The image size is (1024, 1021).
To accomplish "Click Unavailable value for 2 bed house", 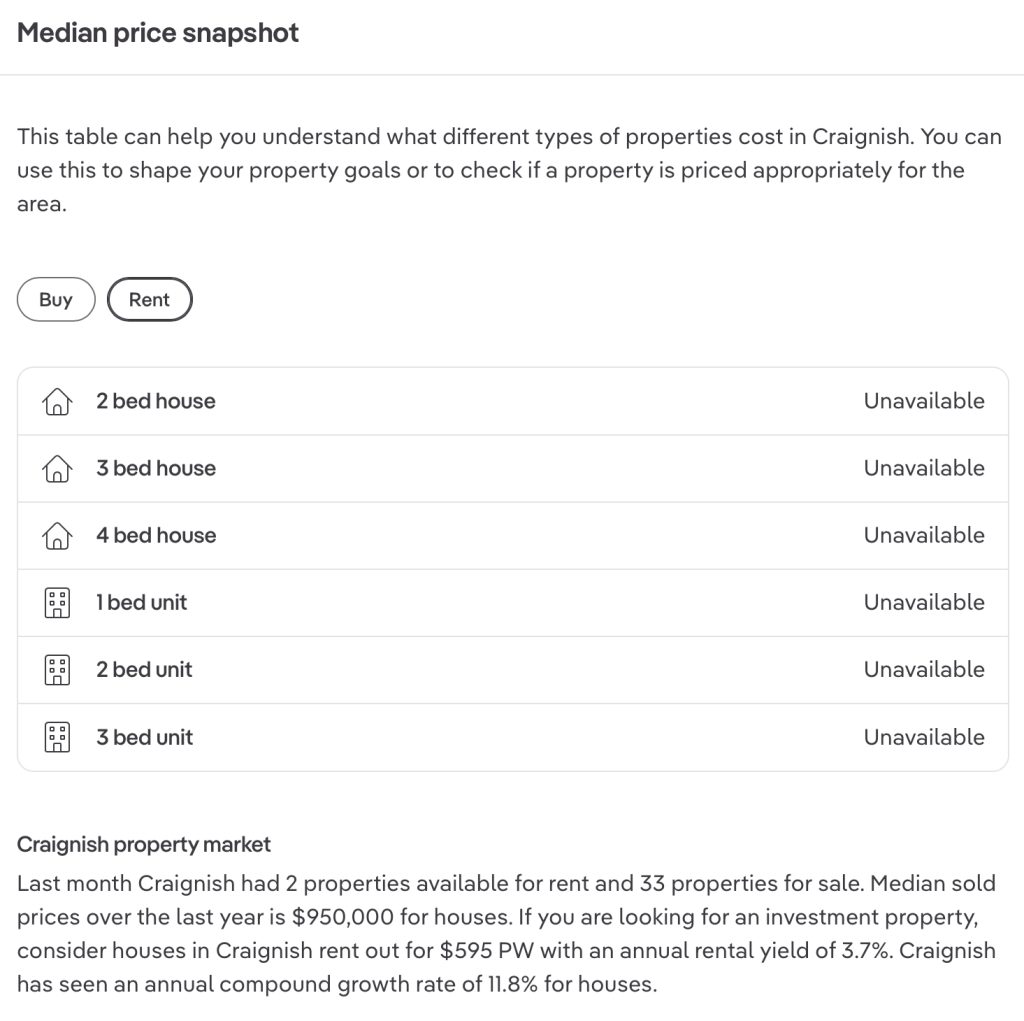I will point(924,401).
